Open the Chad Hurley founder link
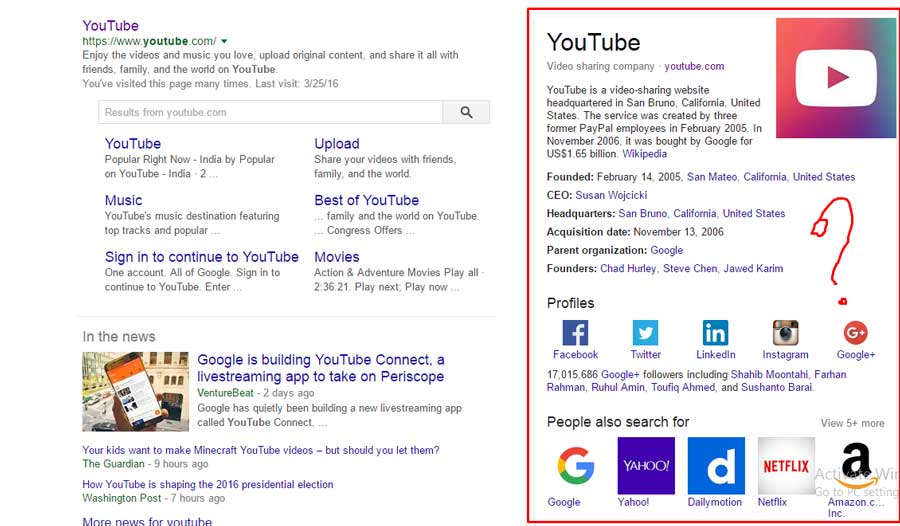900x526 pixels. click(628, 269)
